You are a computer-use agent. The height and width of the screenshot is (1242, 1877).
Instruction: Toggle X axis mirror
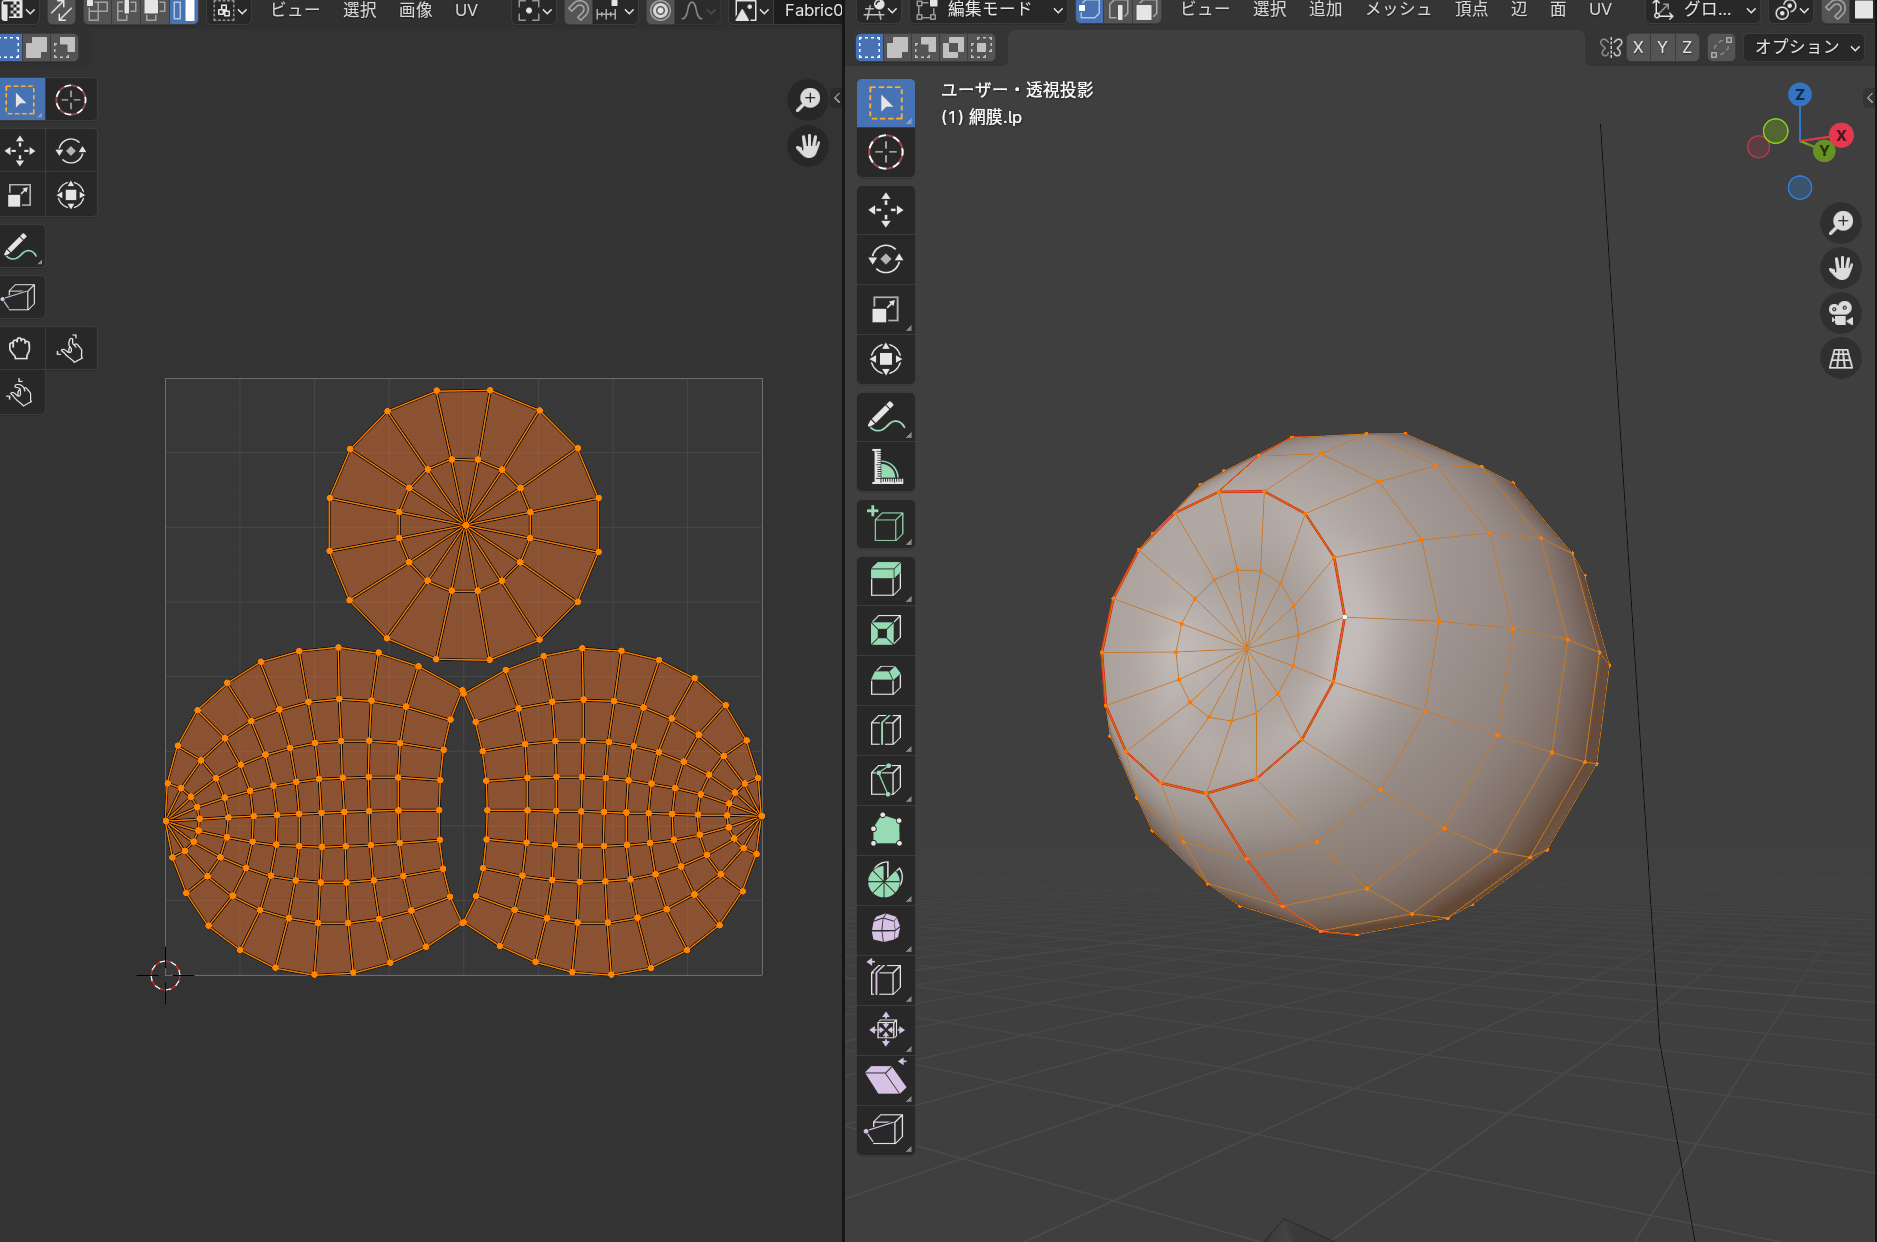pos(1638,47)
